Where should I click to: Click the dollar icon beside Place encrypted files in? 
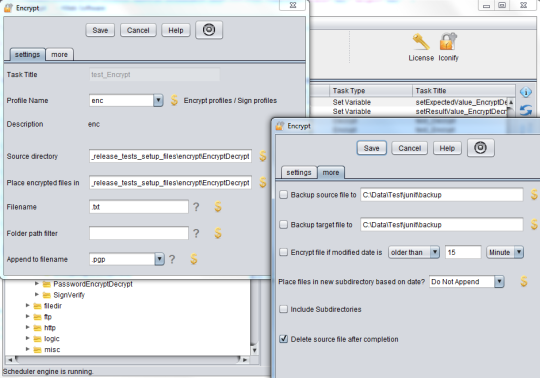(x=262, y=182)
